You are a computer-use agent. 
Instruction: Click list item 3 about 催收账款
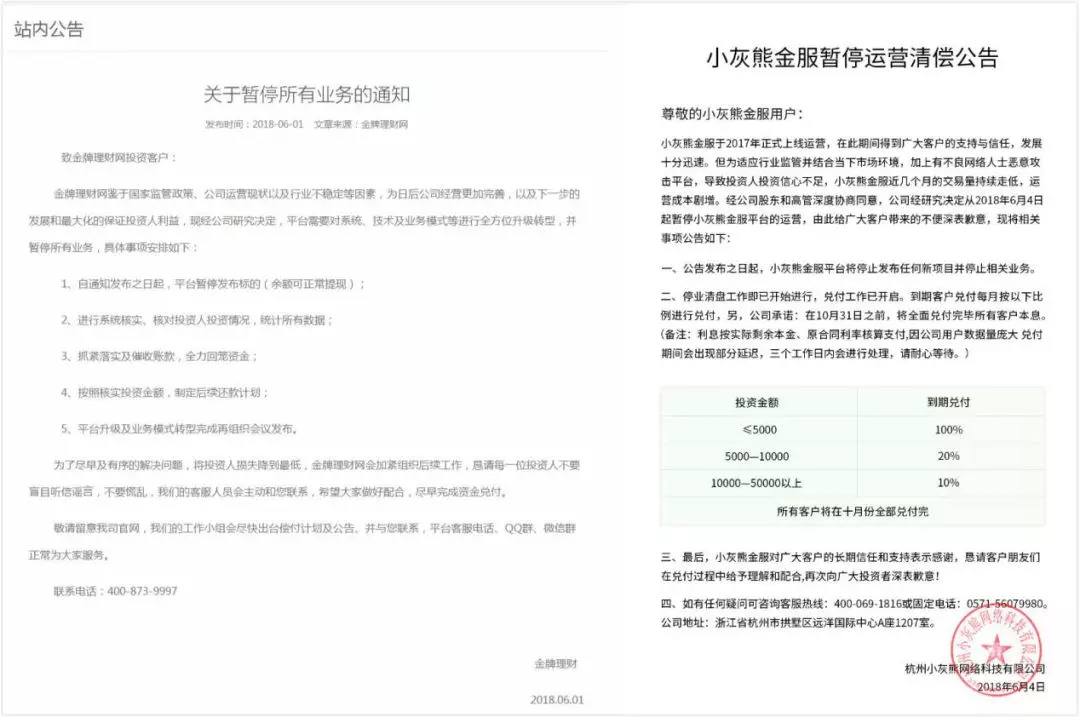pos(159,357)
